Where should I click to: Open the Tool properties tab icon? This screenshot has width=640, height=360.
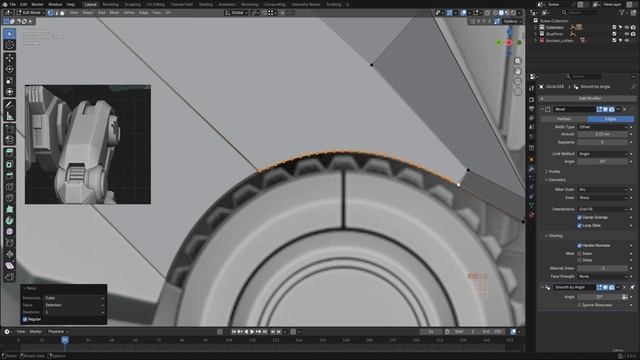pos(531,88)
